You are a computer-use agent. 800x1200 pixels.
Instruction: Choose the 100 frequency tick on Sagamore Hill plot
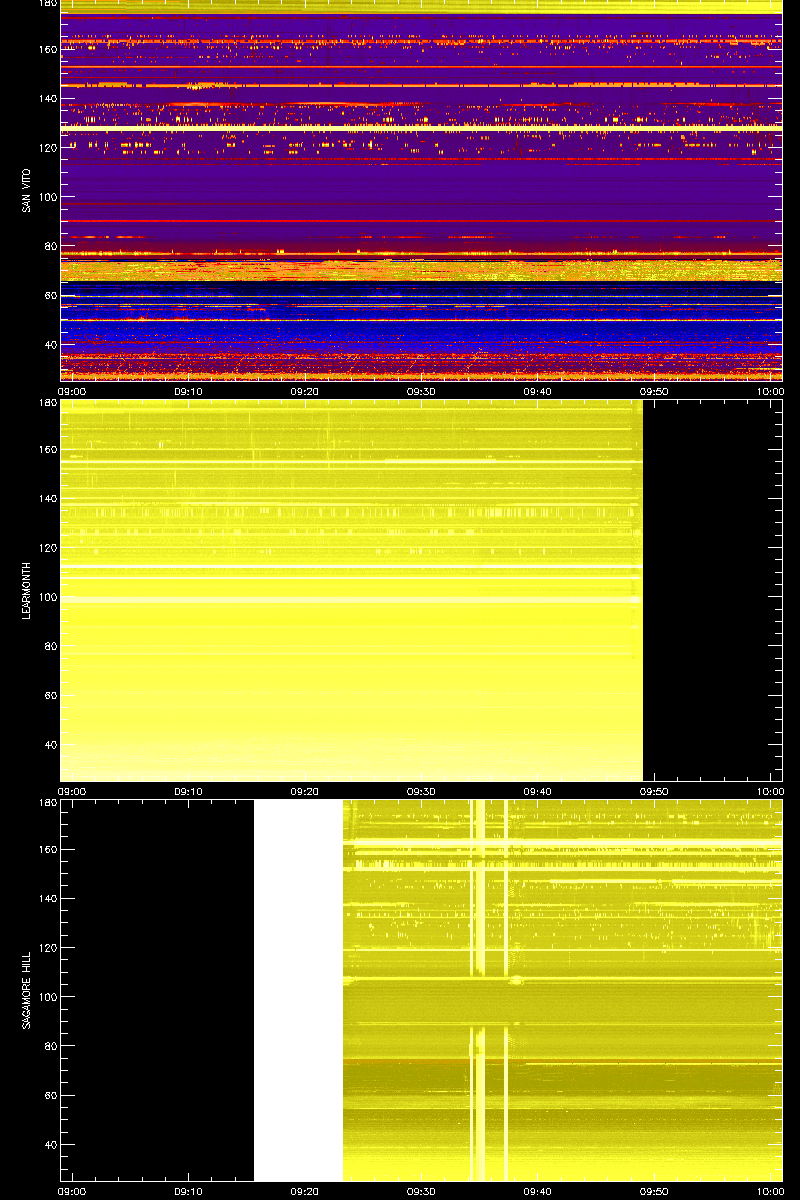click(47, 997)
